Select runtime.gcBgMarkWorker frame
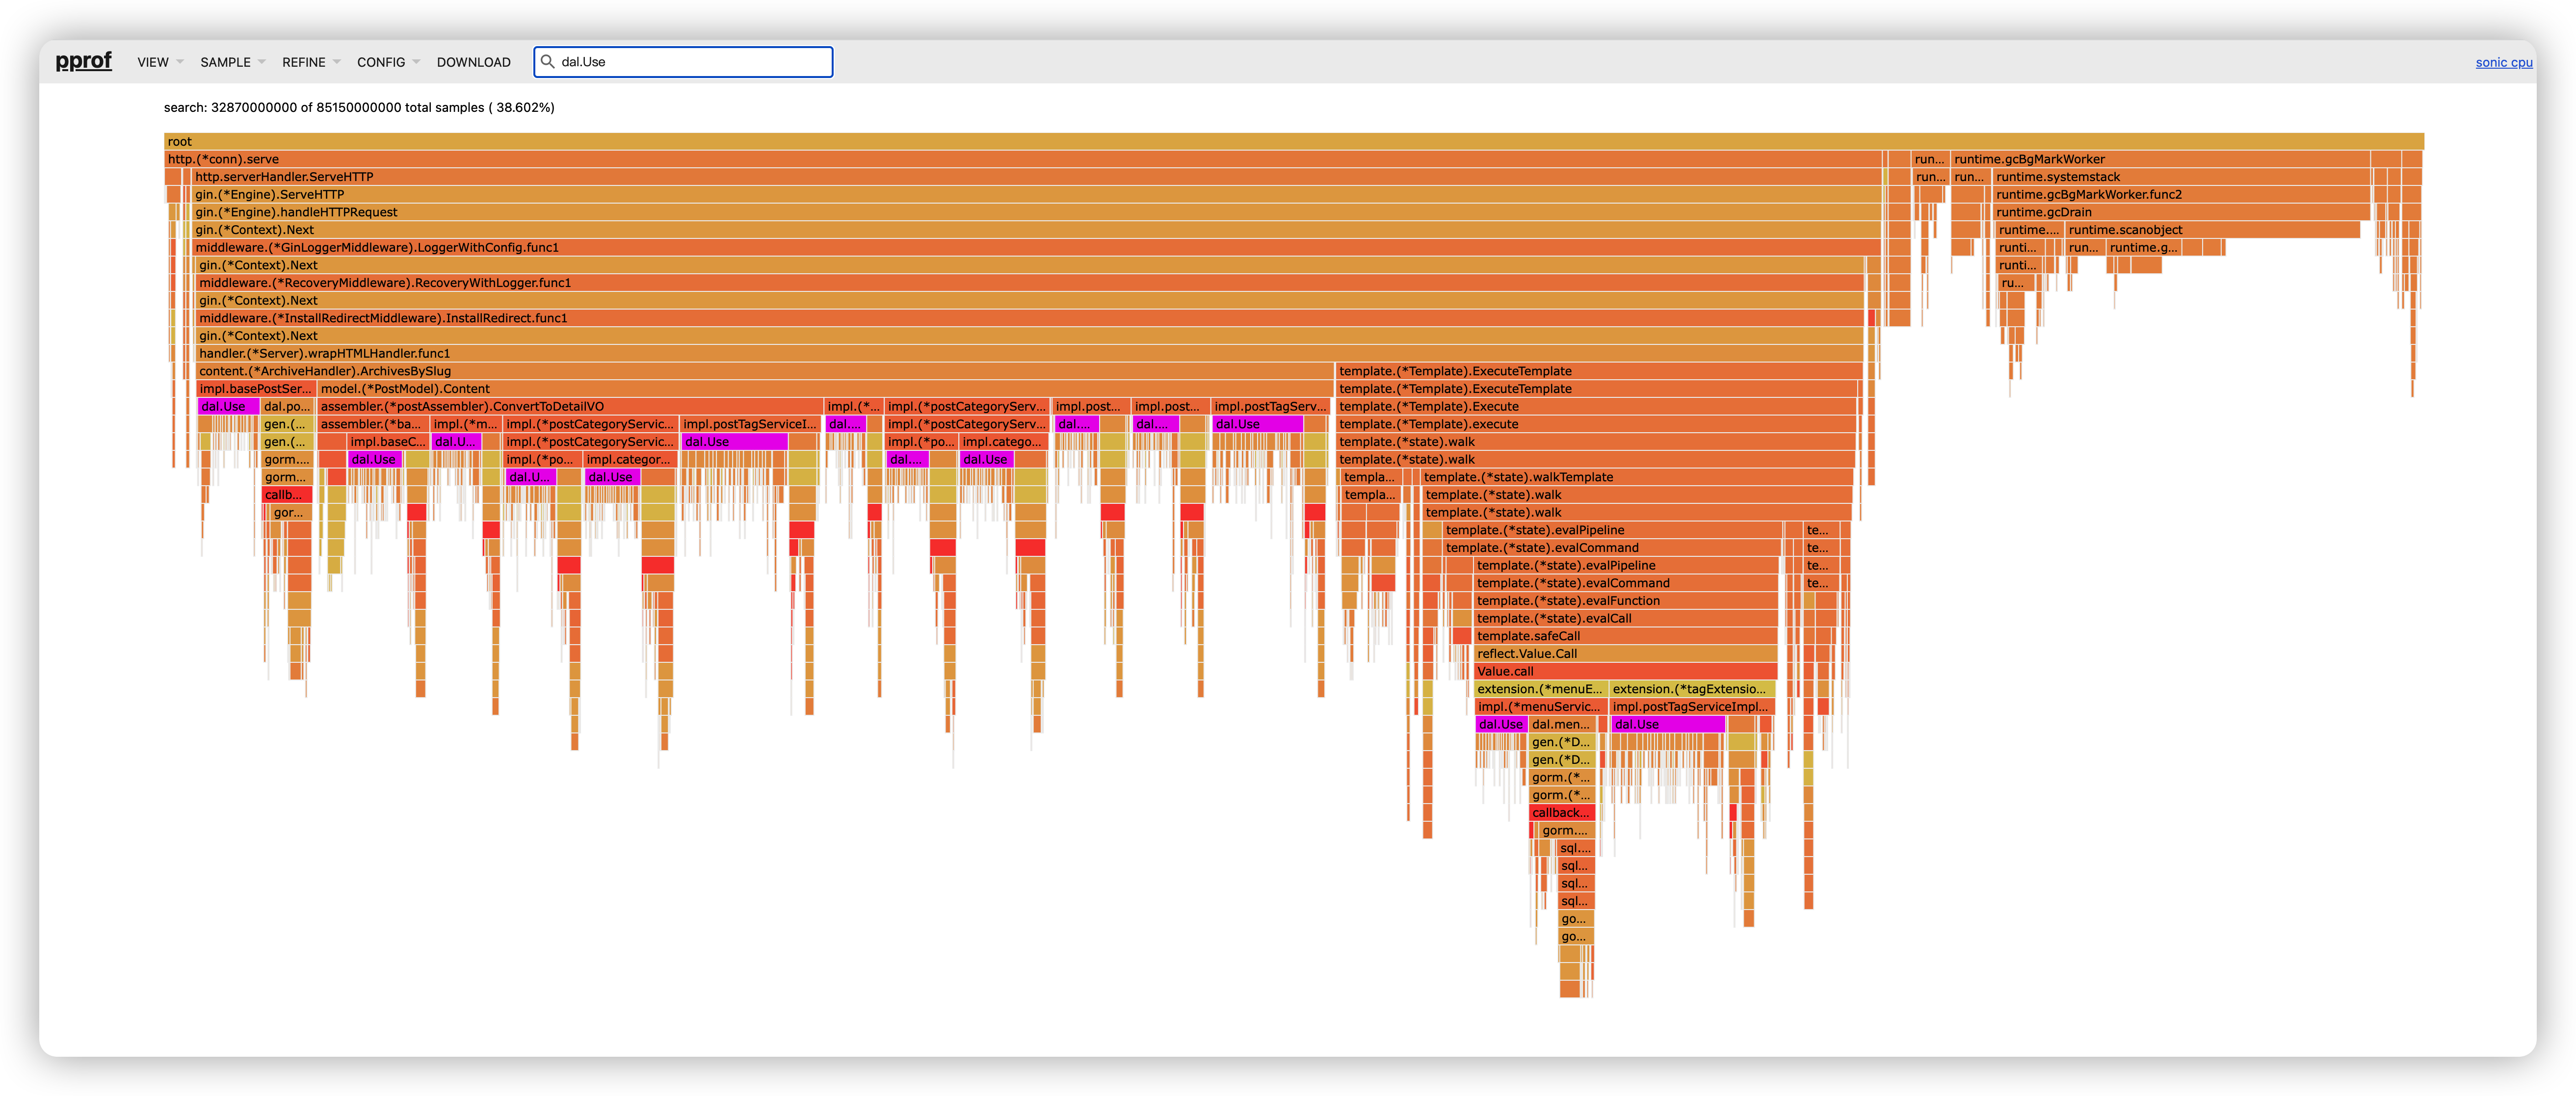 2160,159
